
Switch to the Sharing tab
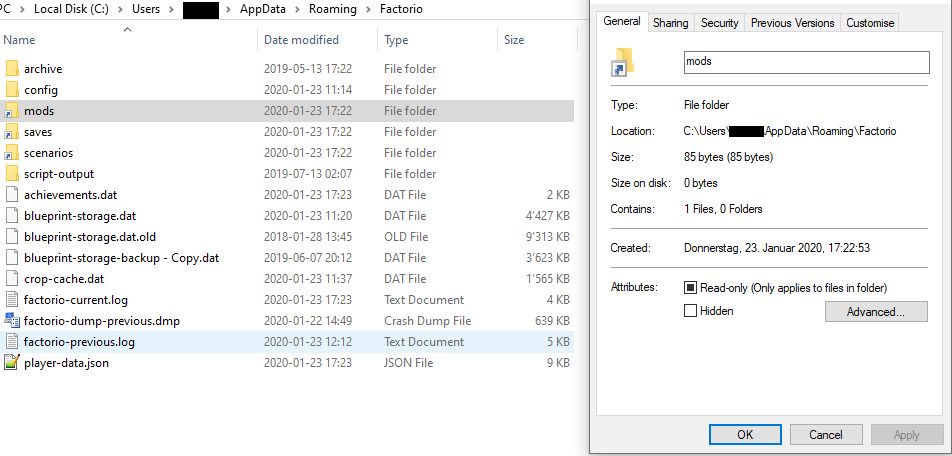tap(670, 23)
